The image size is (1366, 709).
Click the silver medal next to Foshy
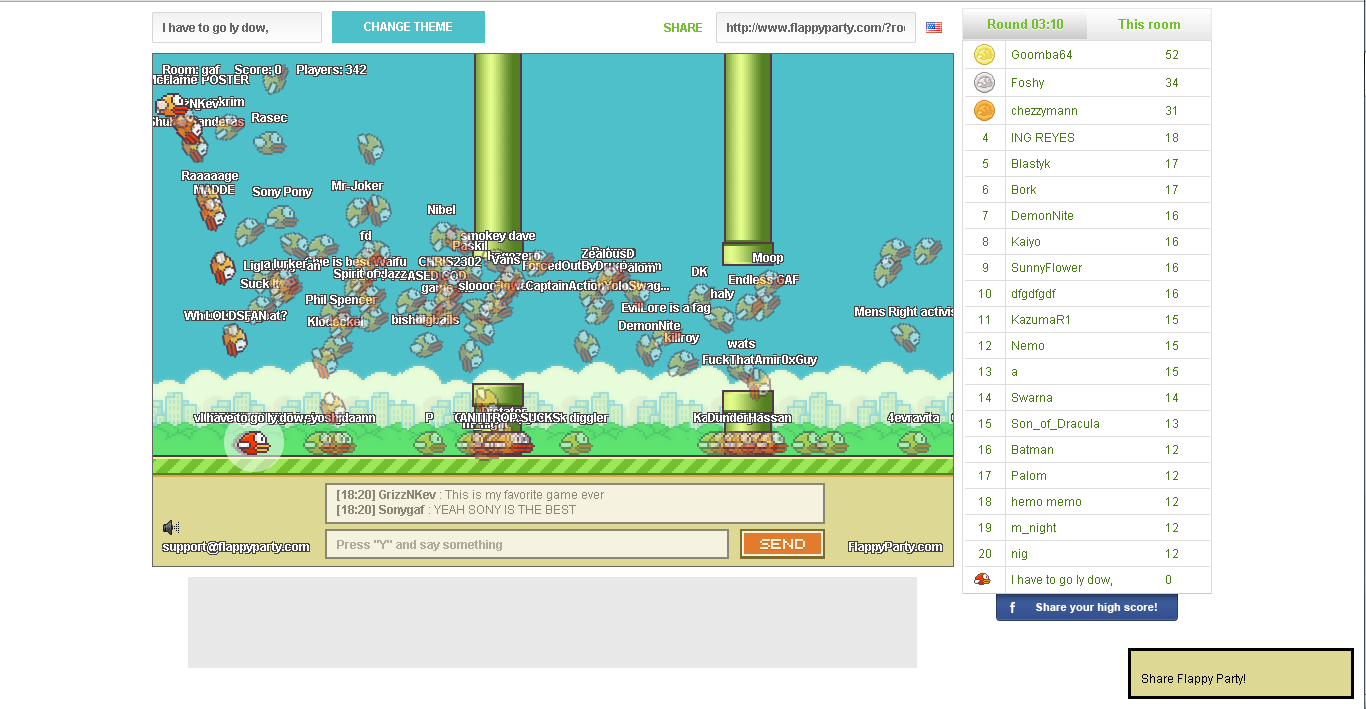point(984,83)
